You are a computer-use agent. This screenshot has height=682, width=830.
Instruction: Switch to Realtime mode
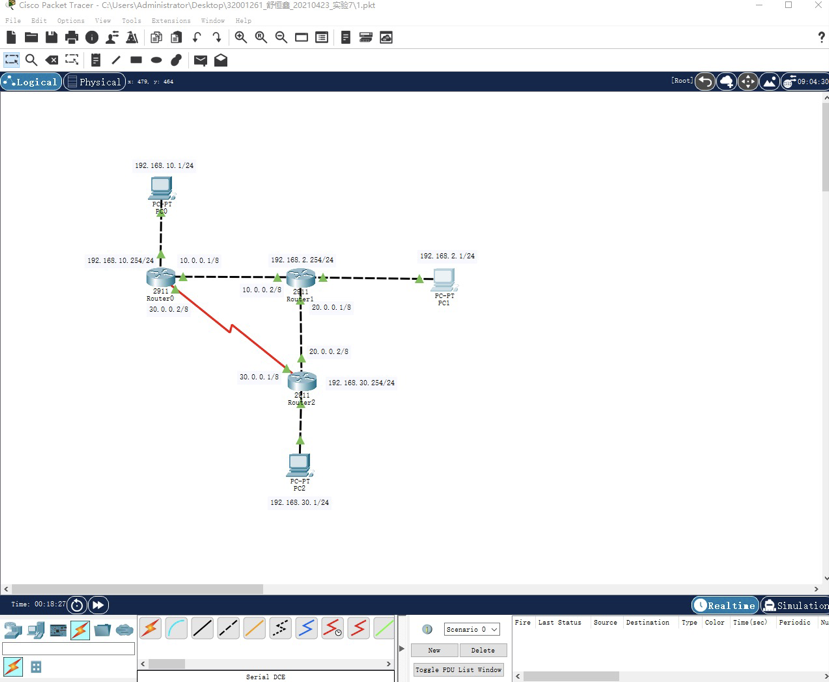pyautogui.click(x=725, y=605)
